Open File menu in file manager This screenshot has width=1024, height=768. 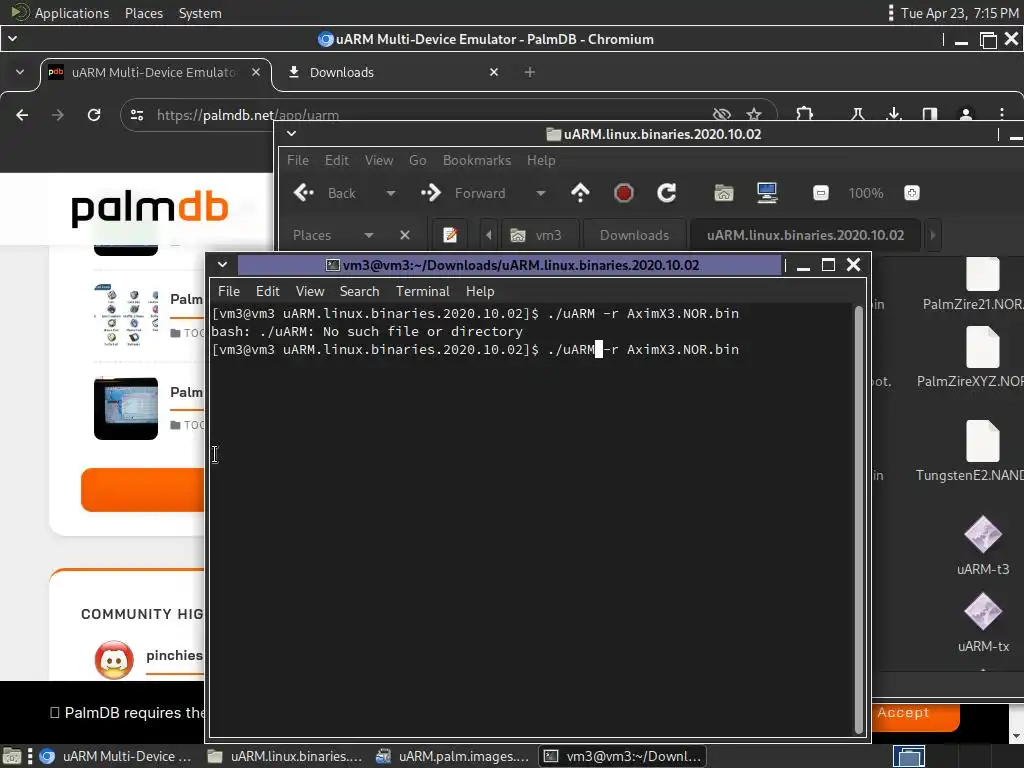[x=298, y=160]
